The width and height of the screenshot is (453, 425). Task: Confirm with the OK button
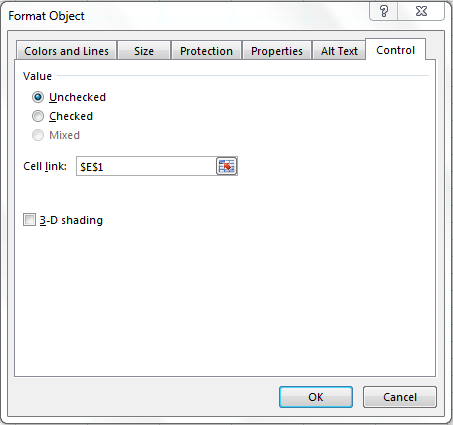tap(316, 397)
